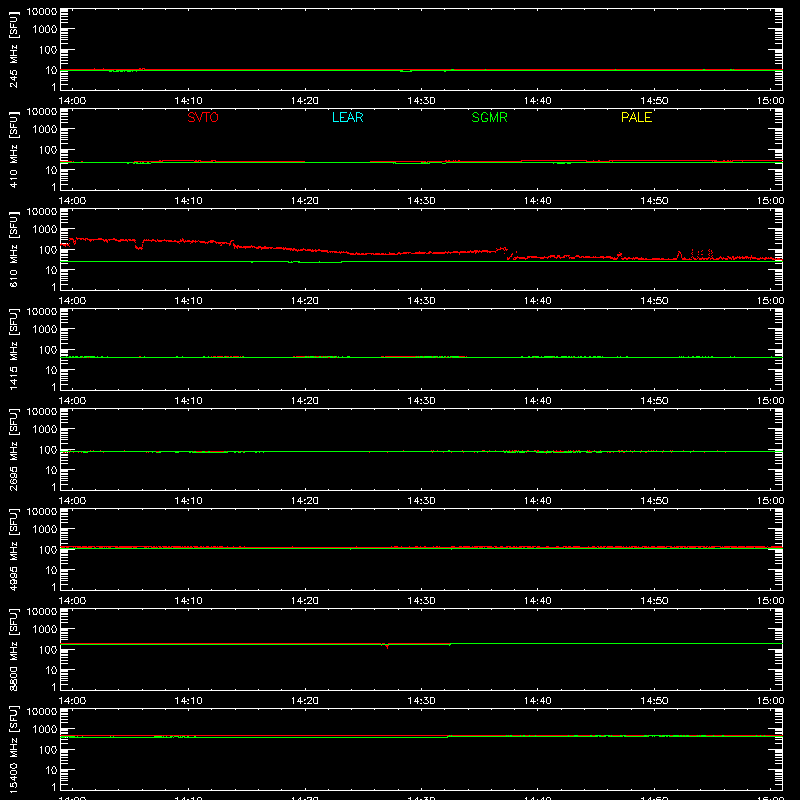Click the 14:20 label under 610 MHz panel
The image size is (800, 800).
[305, 301]
